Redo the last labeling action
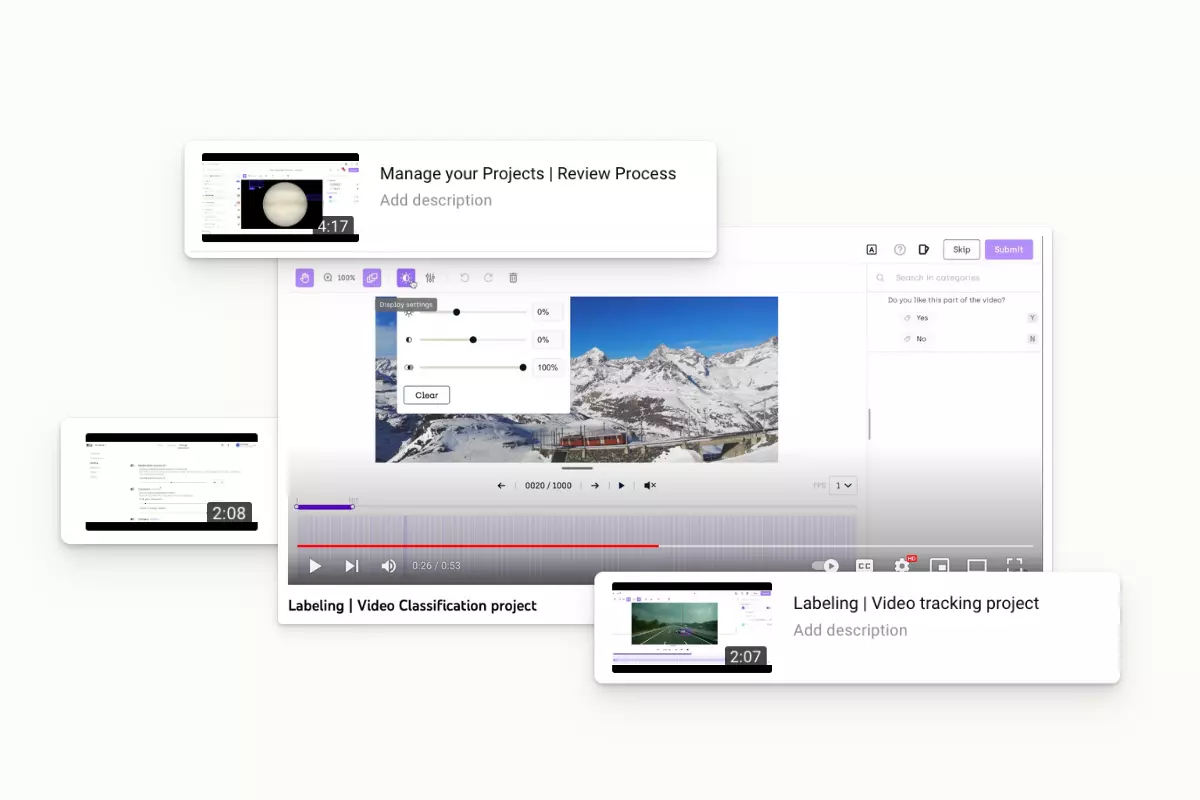The width and height of the screenshot is (1200, 800). click(x=488, y=278)
